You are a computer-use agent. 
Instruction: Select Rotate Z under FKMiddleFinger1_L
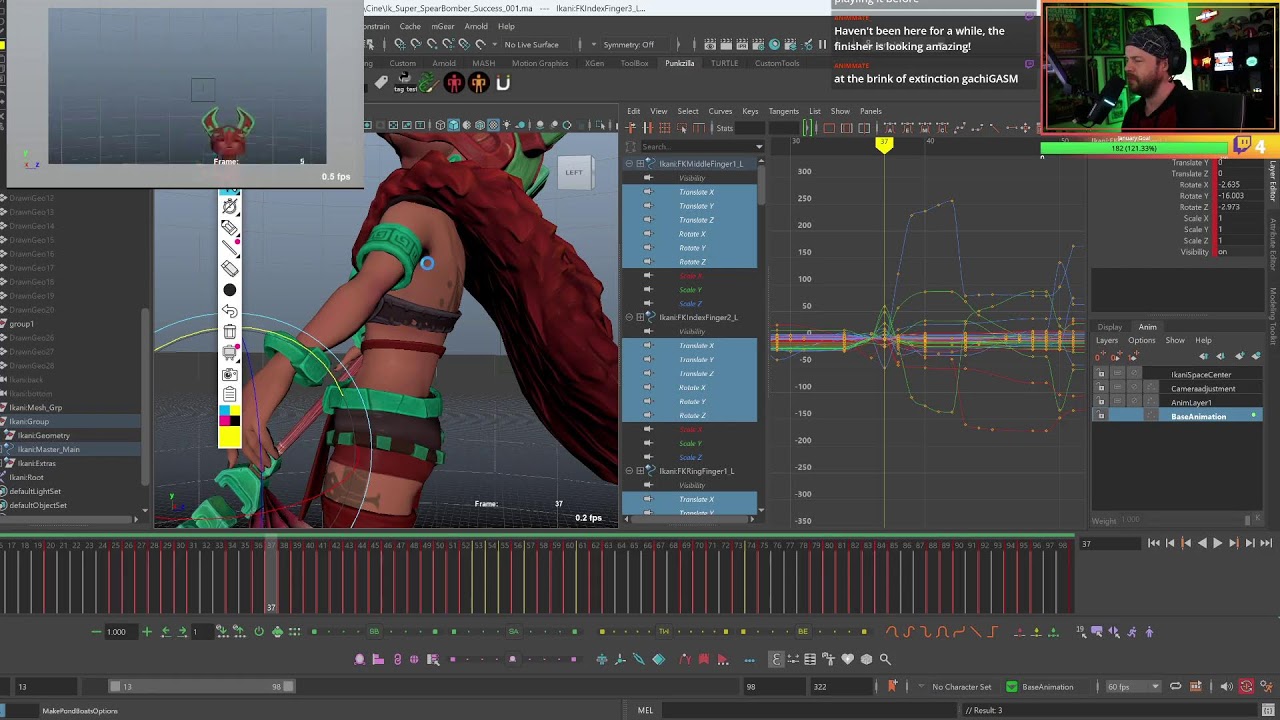(690, 262)
